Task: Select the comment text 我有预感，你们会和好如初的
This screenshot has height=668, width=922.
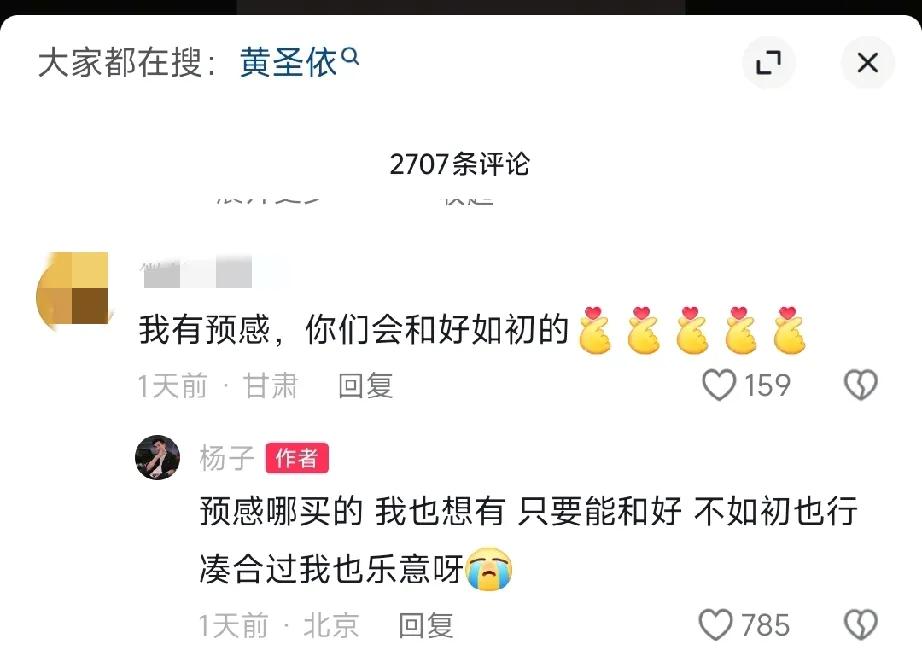Action: (x=354, y=329)
